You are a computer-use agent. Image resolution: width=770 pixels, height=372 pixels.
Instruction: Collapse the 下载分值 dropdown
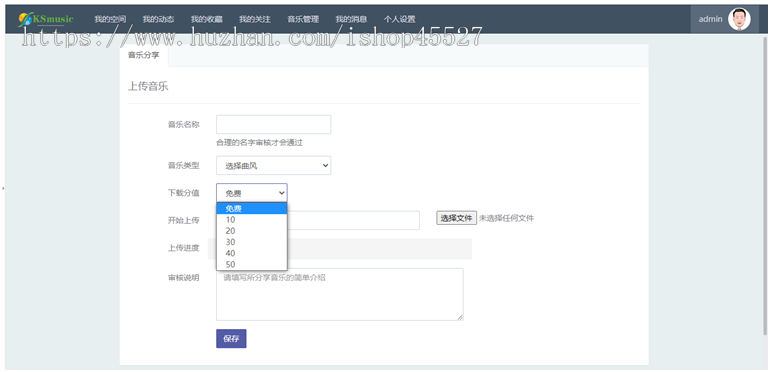252,193
